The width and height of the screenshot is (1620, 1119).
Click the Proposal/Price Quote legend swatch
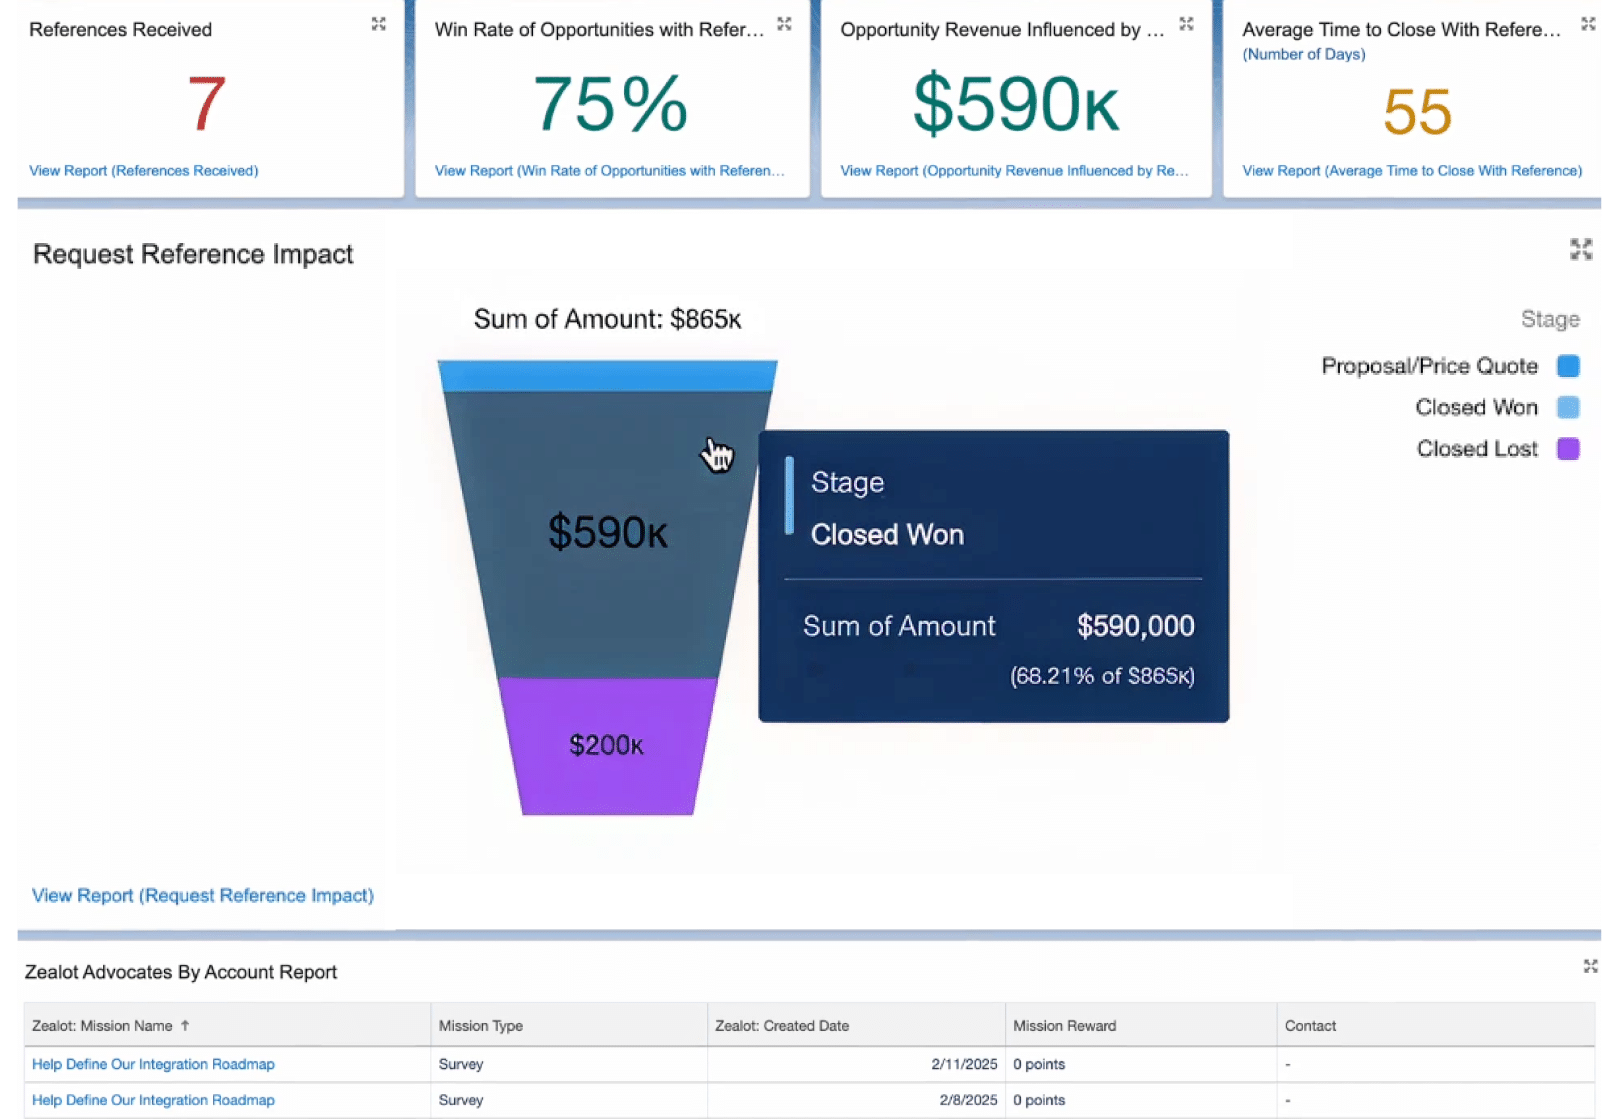coord(1568,366)
